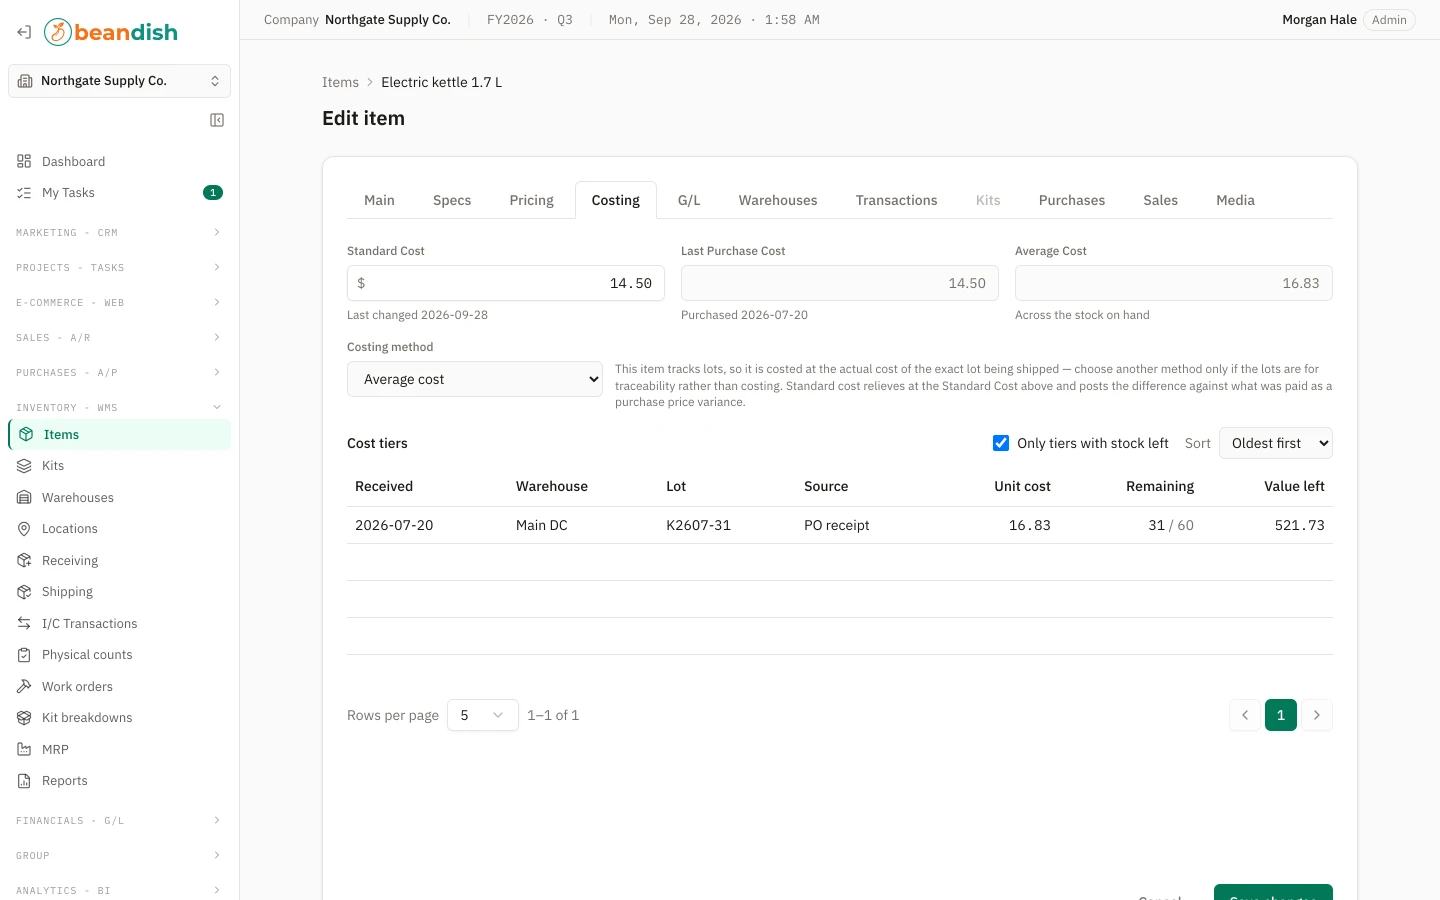1440x900 pixels.
Task: Open MRP in the sidebar
Action: click(119, 750)
